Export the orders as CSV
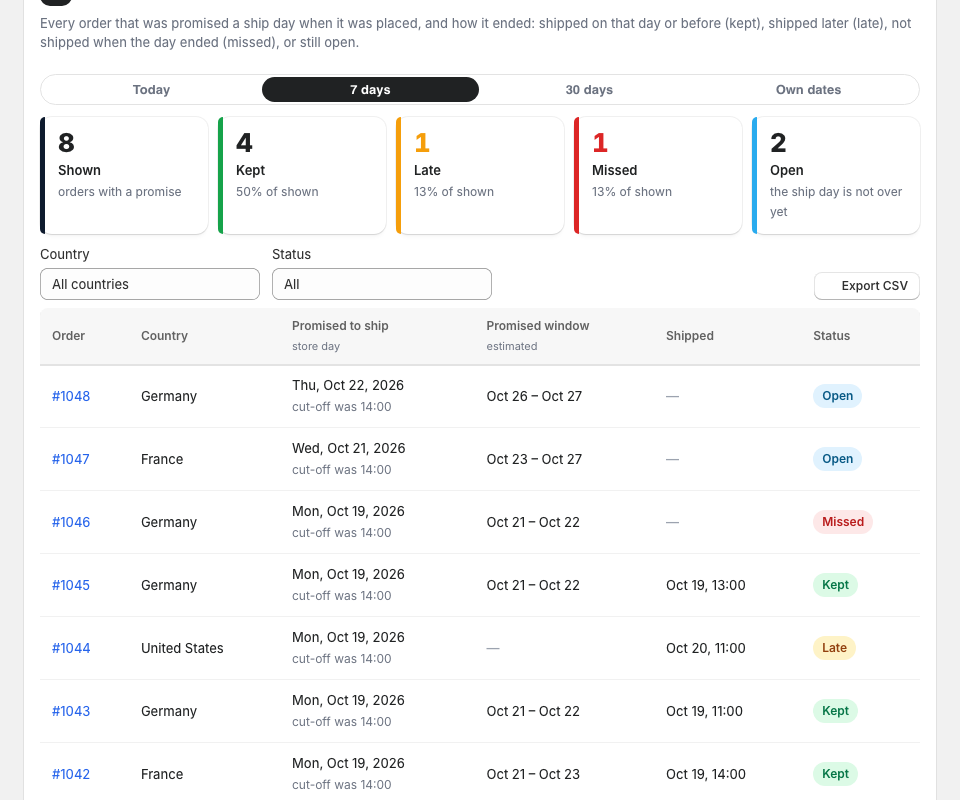 (866, 286)
